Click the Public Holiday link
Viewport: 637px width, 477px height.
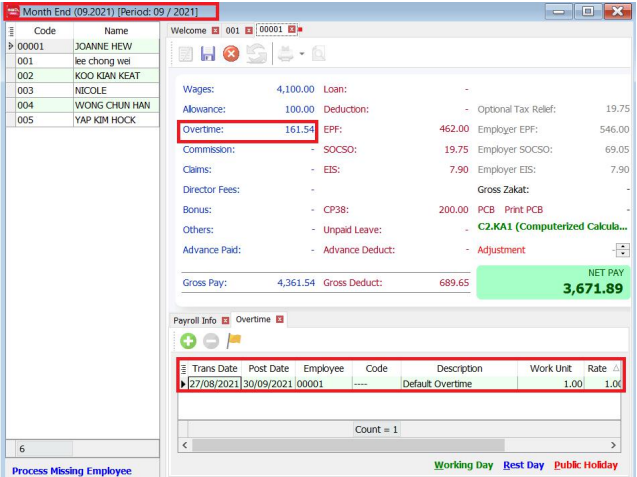[586, 465]
